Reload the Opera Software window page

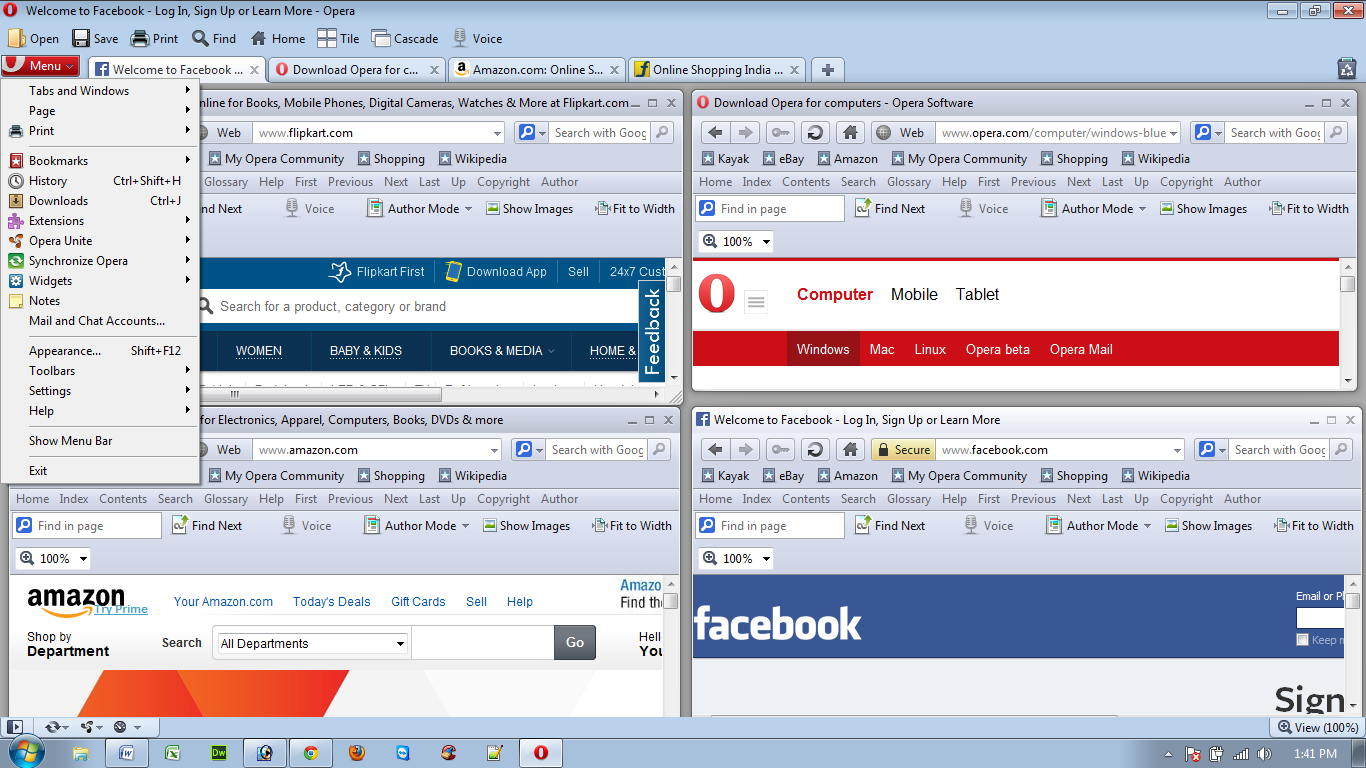point(815,132)
